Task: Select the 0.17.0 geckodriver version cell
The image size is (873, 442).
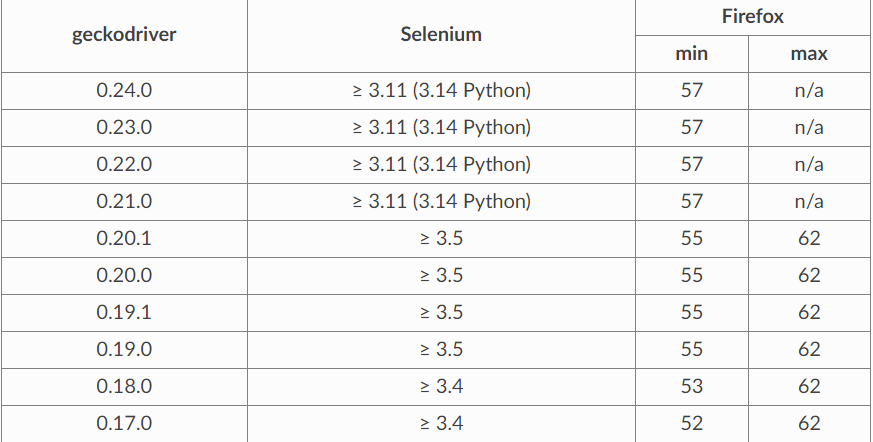Action: pos(124,423)
